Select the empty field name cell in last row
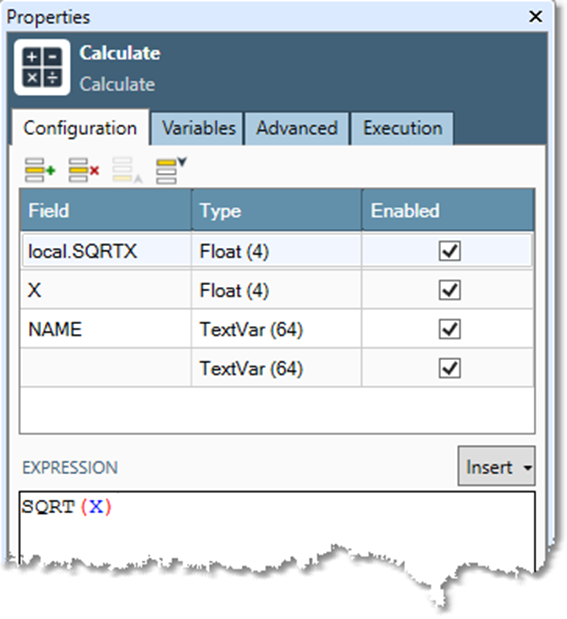Screen dimensions: 567x619 point(106,368)
